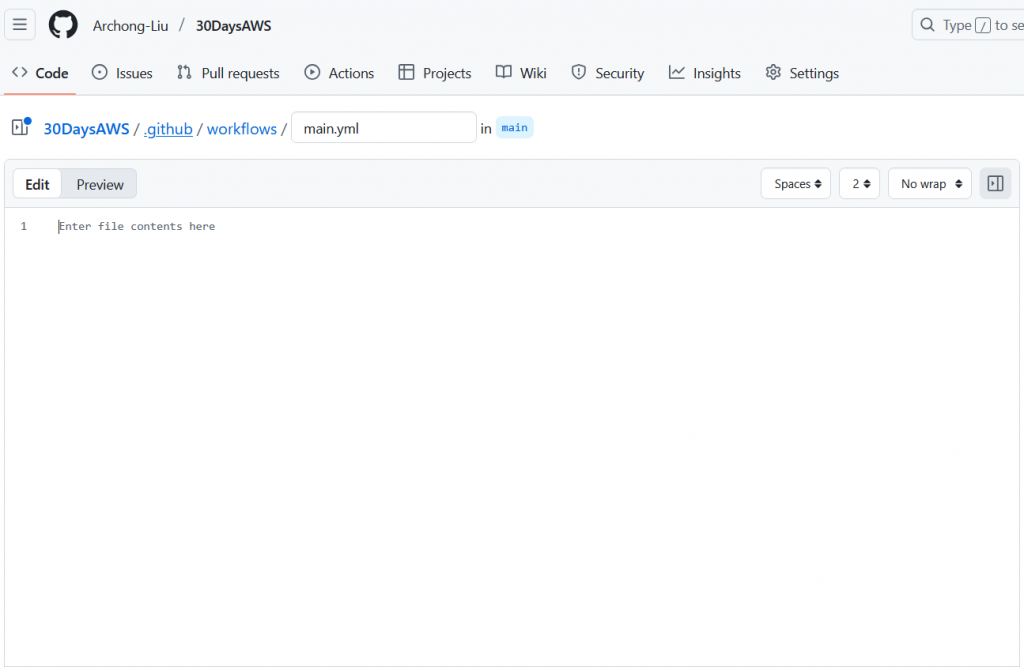Open the Security tab
This screenshot has width=1024, height=667.
pyautogui.click(x=607, y=73)
